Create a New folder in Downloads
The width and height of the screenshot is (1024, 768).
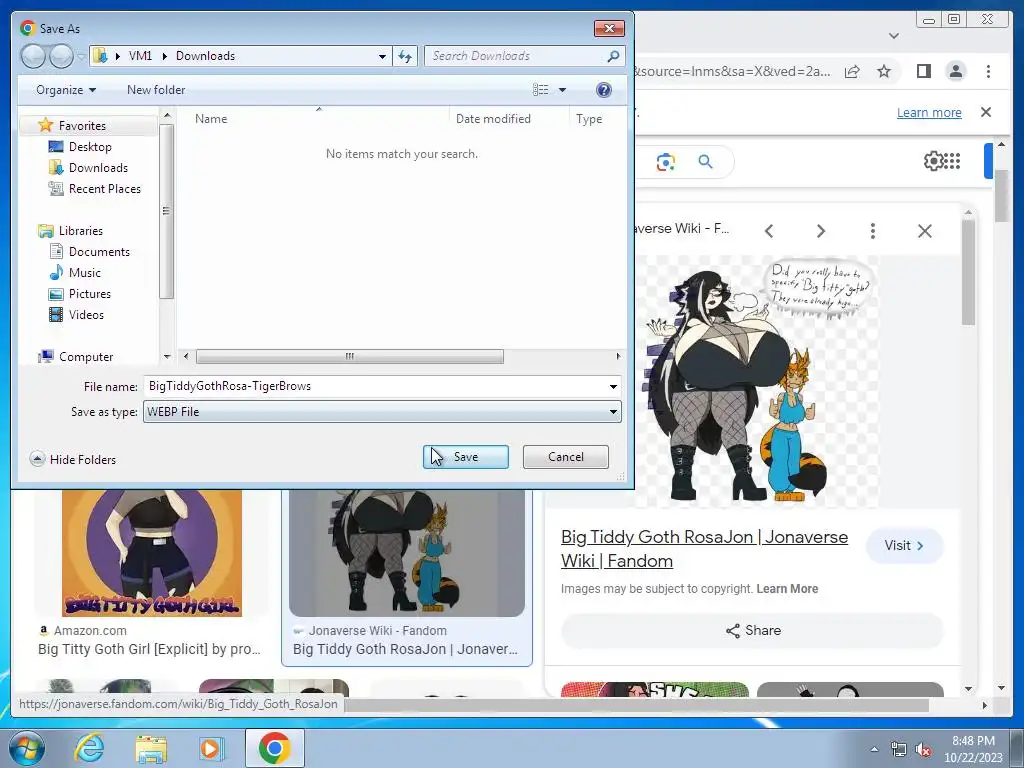[156, 89]
